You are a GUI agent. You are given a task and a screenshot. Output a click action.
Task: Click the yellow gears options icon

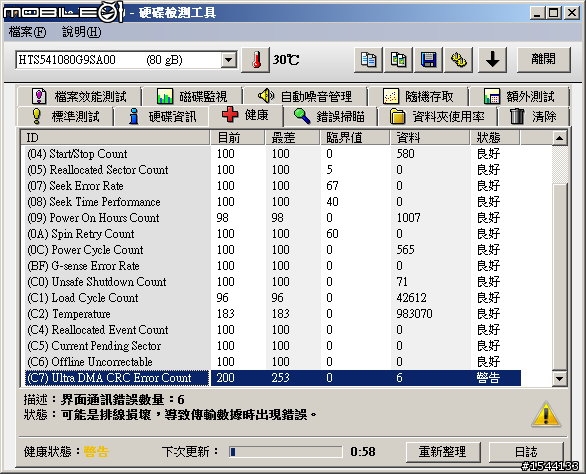click(x=459, y=60)
